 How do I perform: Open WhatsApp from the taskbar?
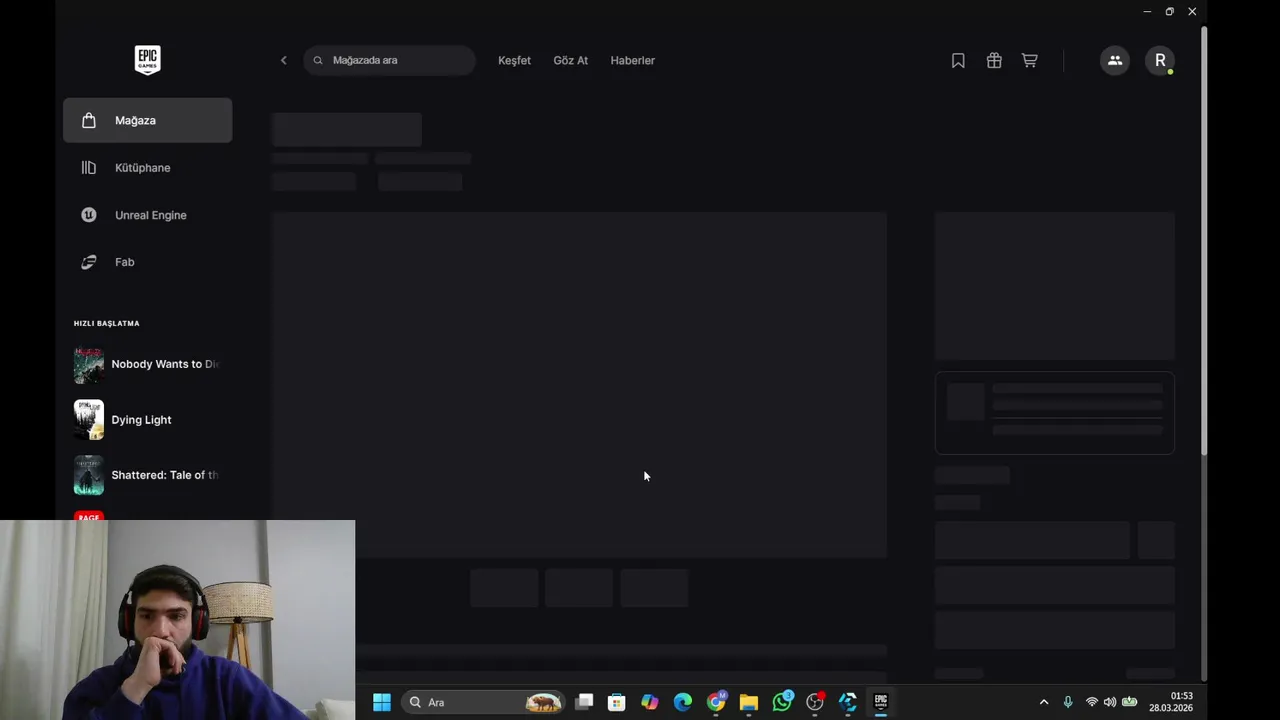coord(782,702)
